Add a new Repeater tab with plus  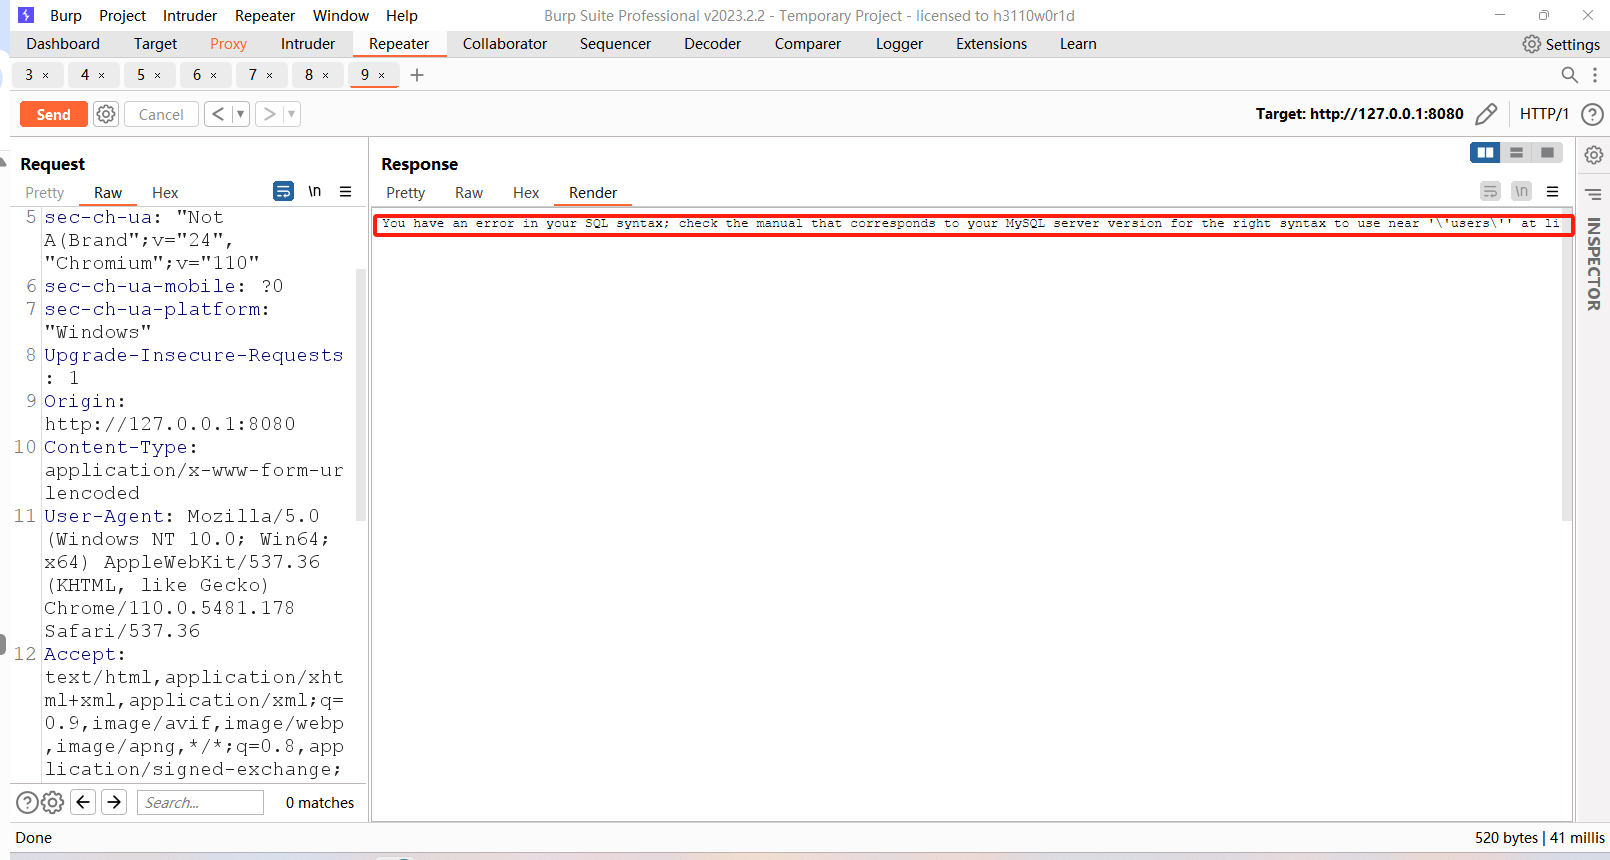(x=417, y=75)
